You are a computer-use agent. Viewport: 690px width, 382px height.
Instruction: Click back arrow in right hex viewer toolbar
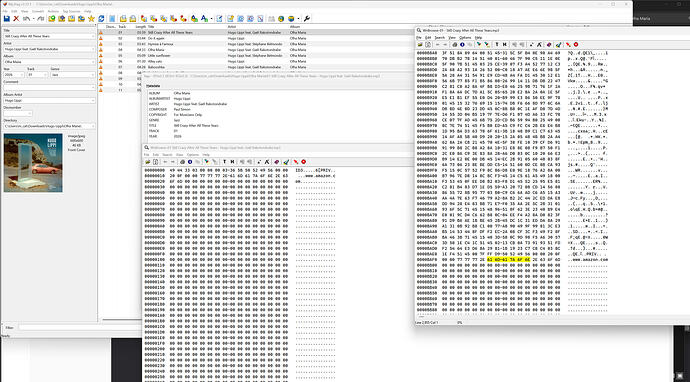click(437, 44)
